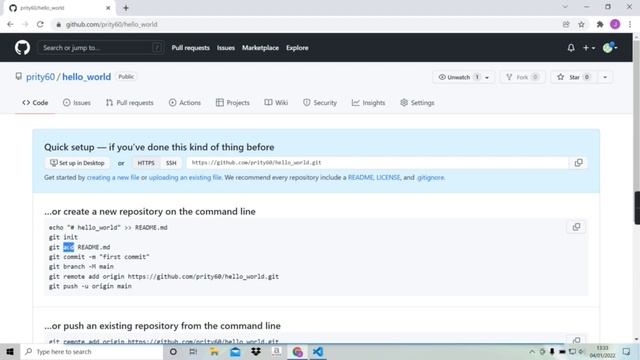Click the Unwatch button
The height and width of the screenshot is (360, 640).
tap(458, 77)
